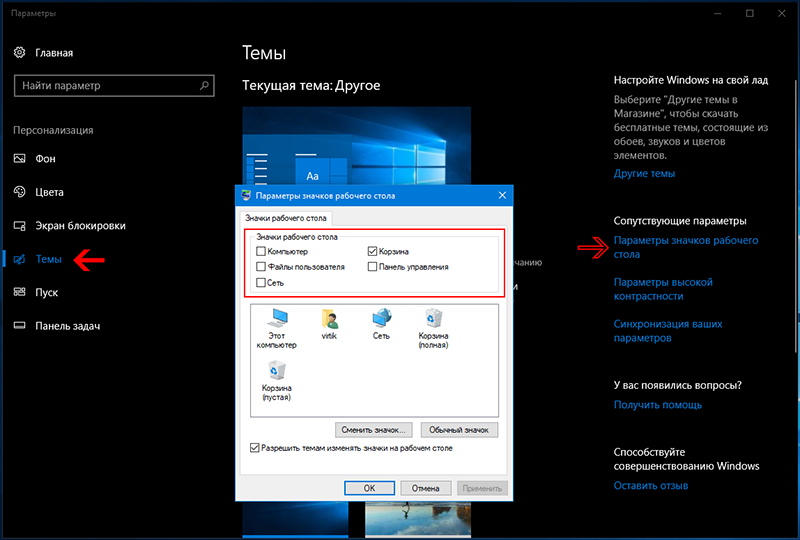
Task: Open Параметры высокой контрастности link
Action: pyautogui.click(x=663, y=289)
